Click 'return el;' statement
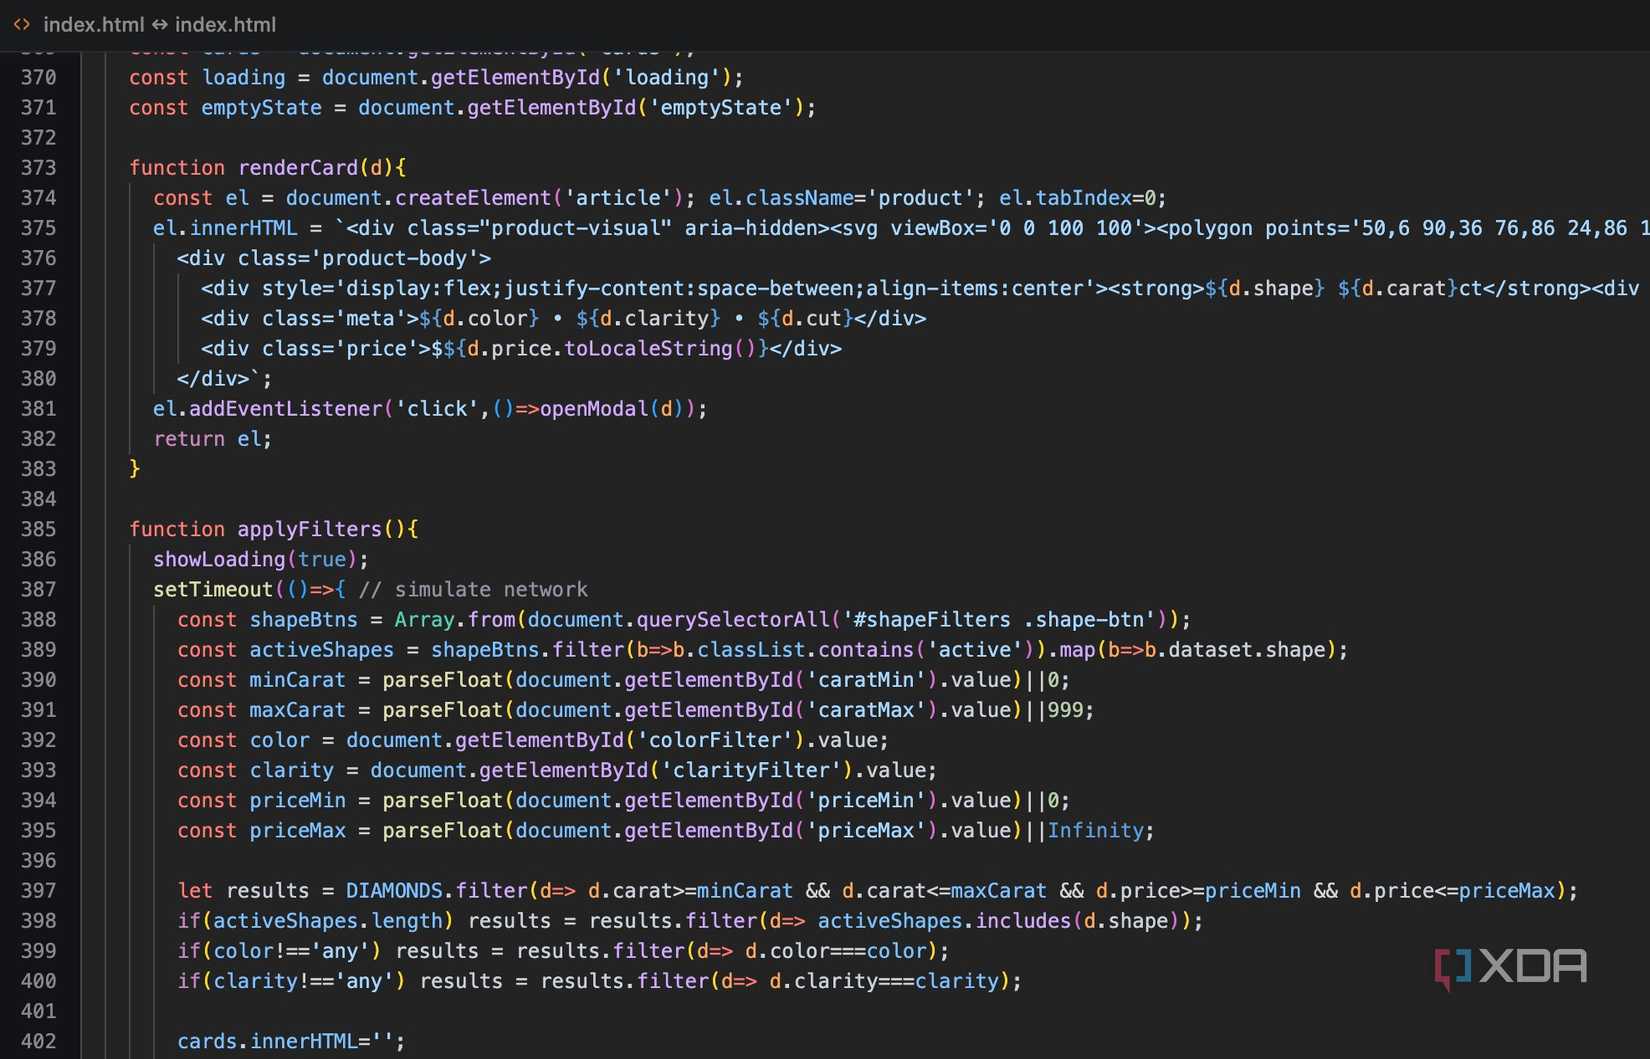Image resolution: width=1650 pixels, height=1059 pixels. [x=212, y=439]
